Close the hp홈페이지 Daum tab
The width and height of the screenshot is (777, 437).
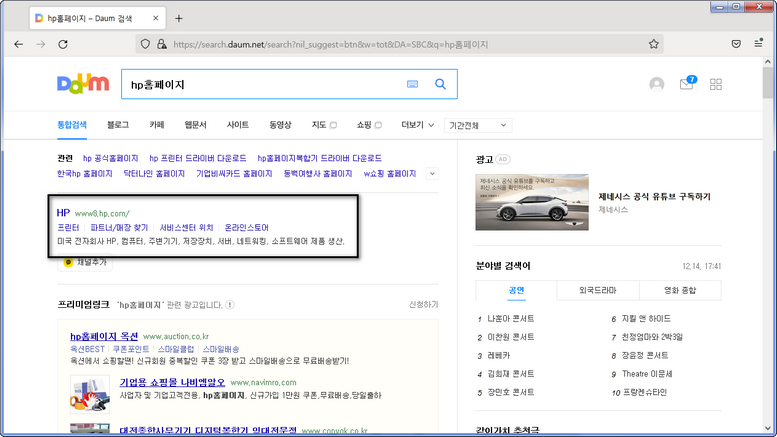coord(156,18)
